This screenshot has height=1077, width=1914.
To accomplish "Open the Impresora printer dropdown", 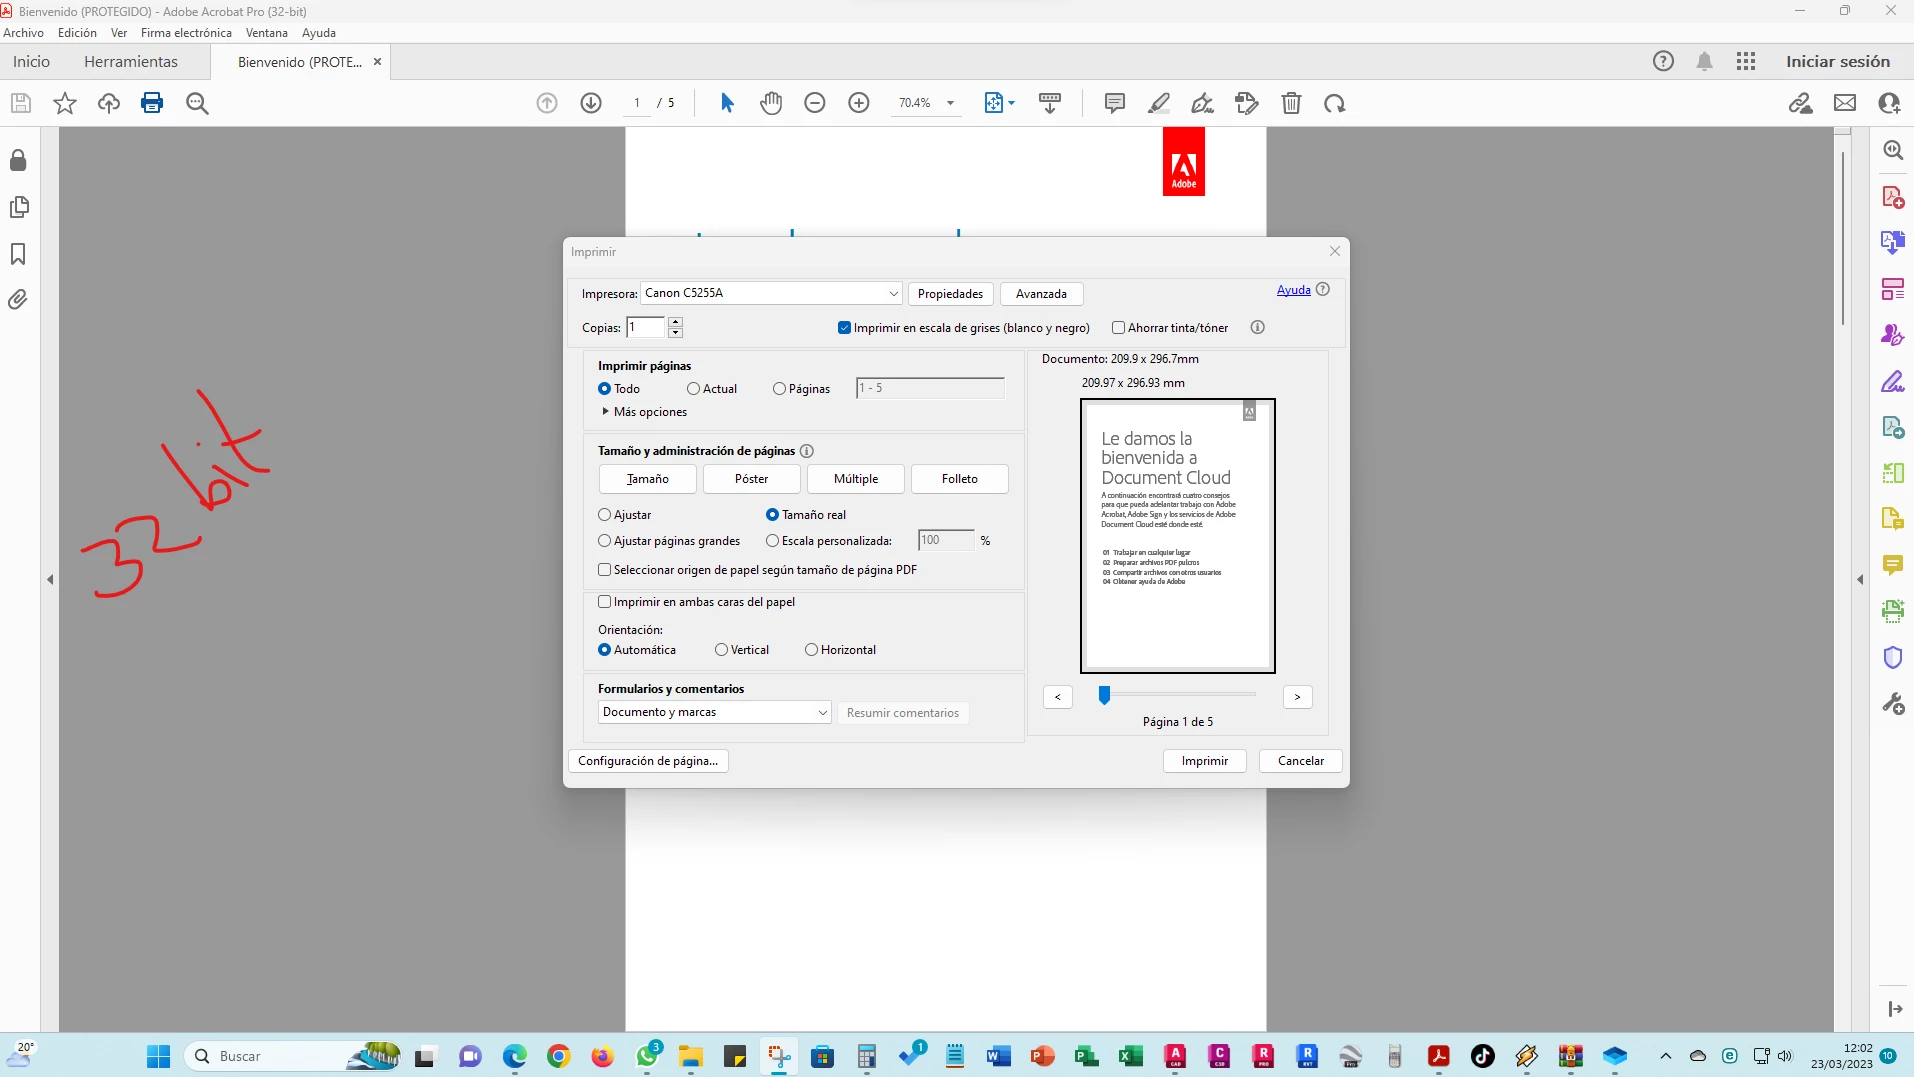I will point(771,293).
